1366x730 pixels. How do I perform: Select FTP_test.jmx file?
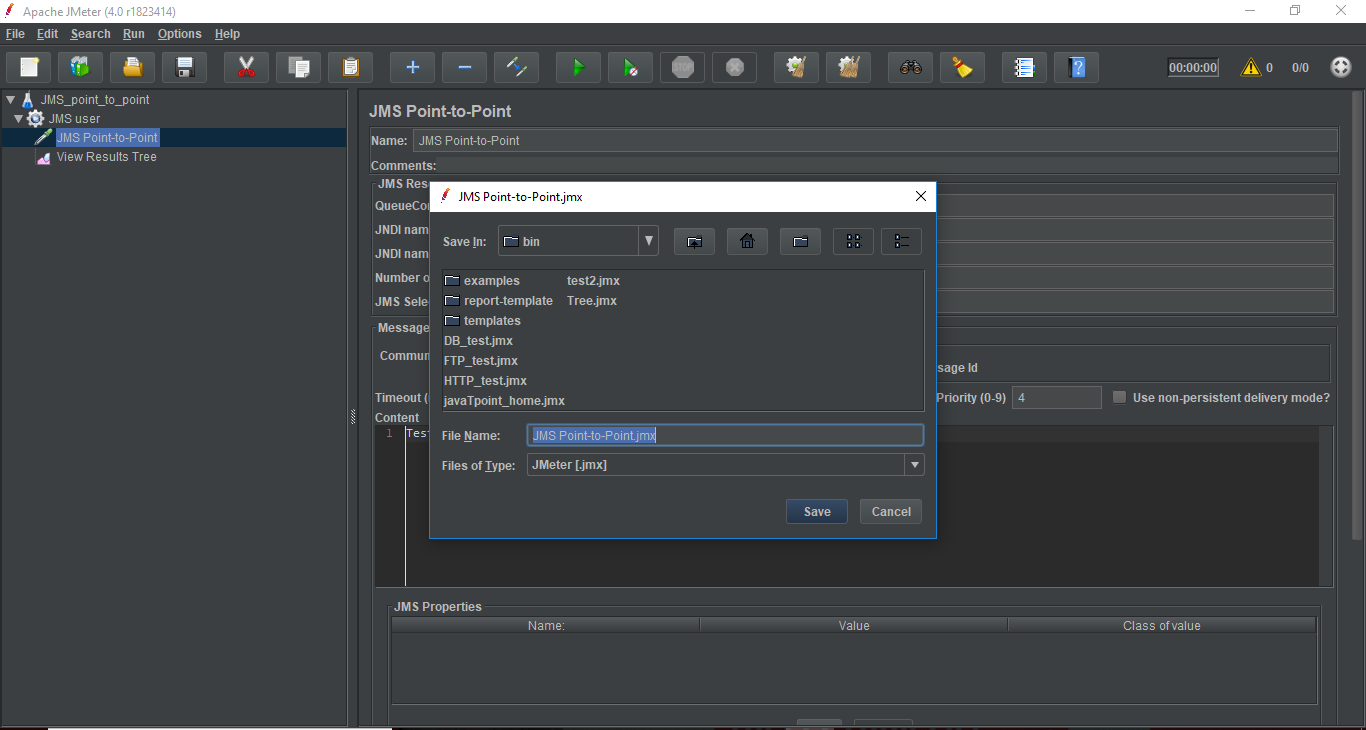coord(481,361)
